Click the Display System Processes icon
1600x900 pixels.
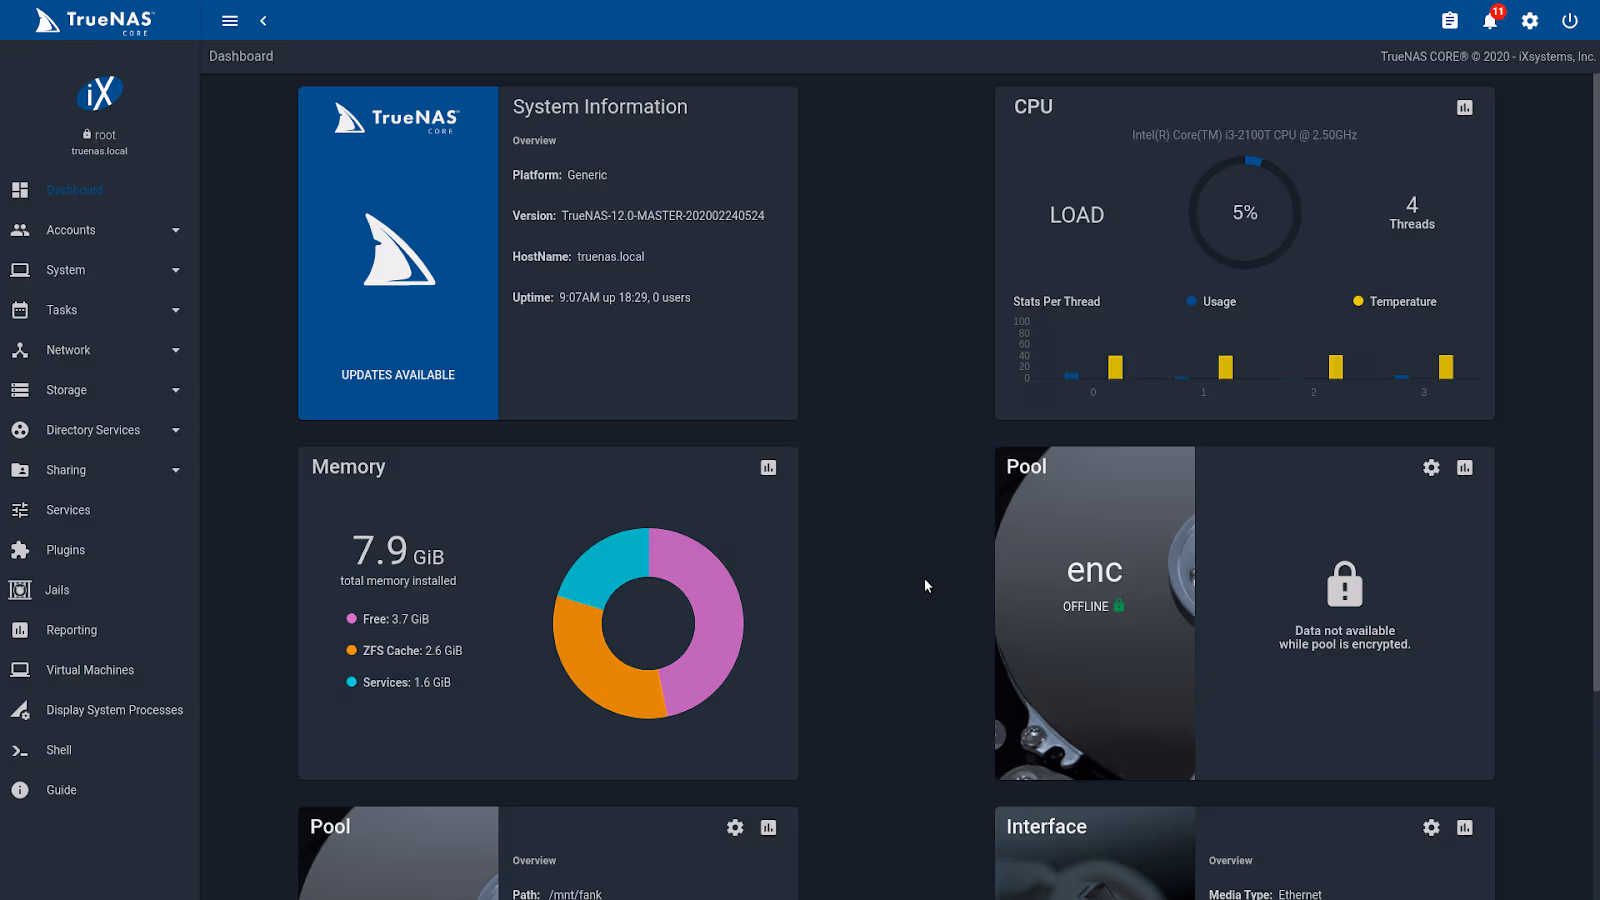click(20, 710)
